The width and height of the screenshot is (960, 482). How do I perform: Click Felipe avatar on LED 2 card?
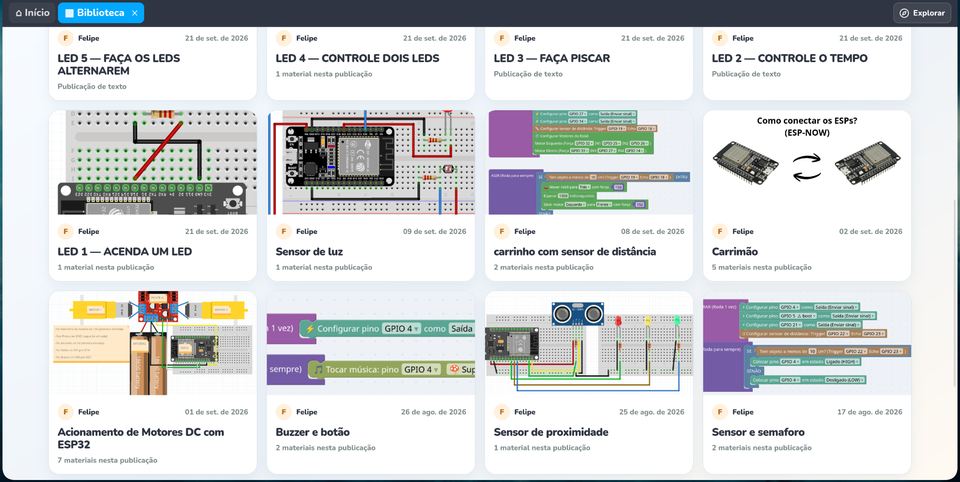tap(719, 38)
